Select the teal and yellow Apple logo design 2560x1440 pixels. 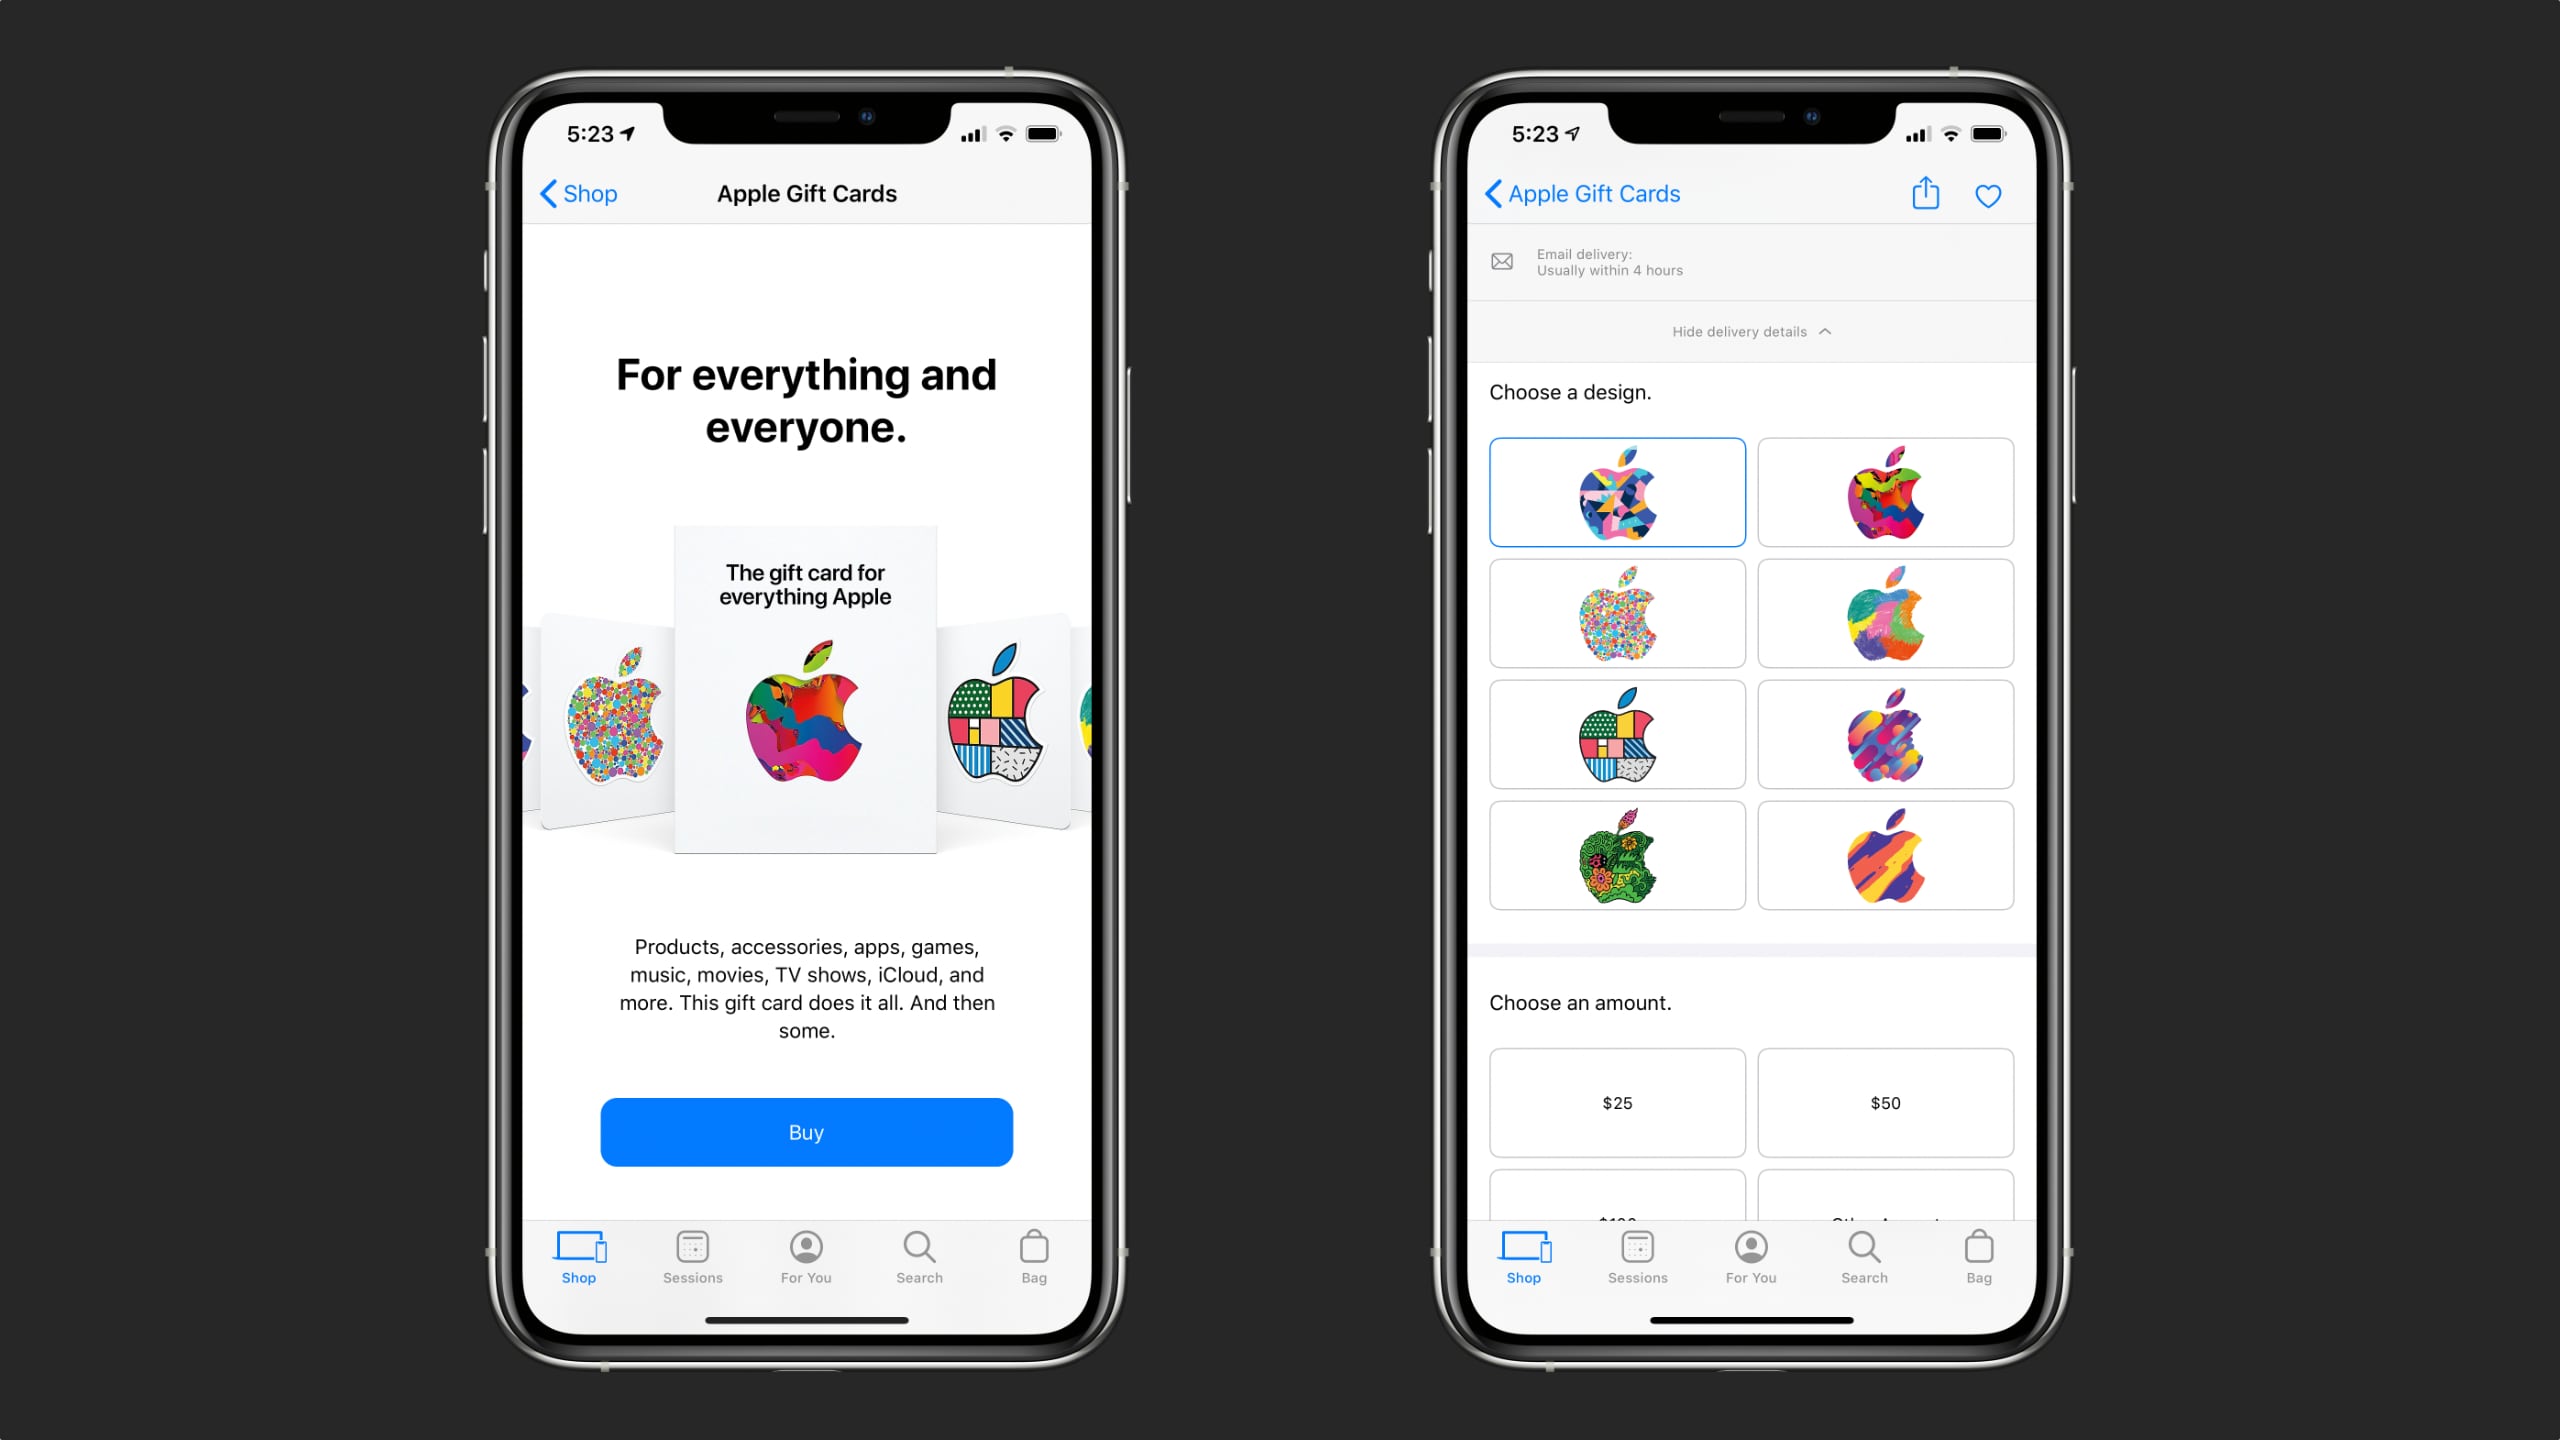click(x=1885, y=617)
